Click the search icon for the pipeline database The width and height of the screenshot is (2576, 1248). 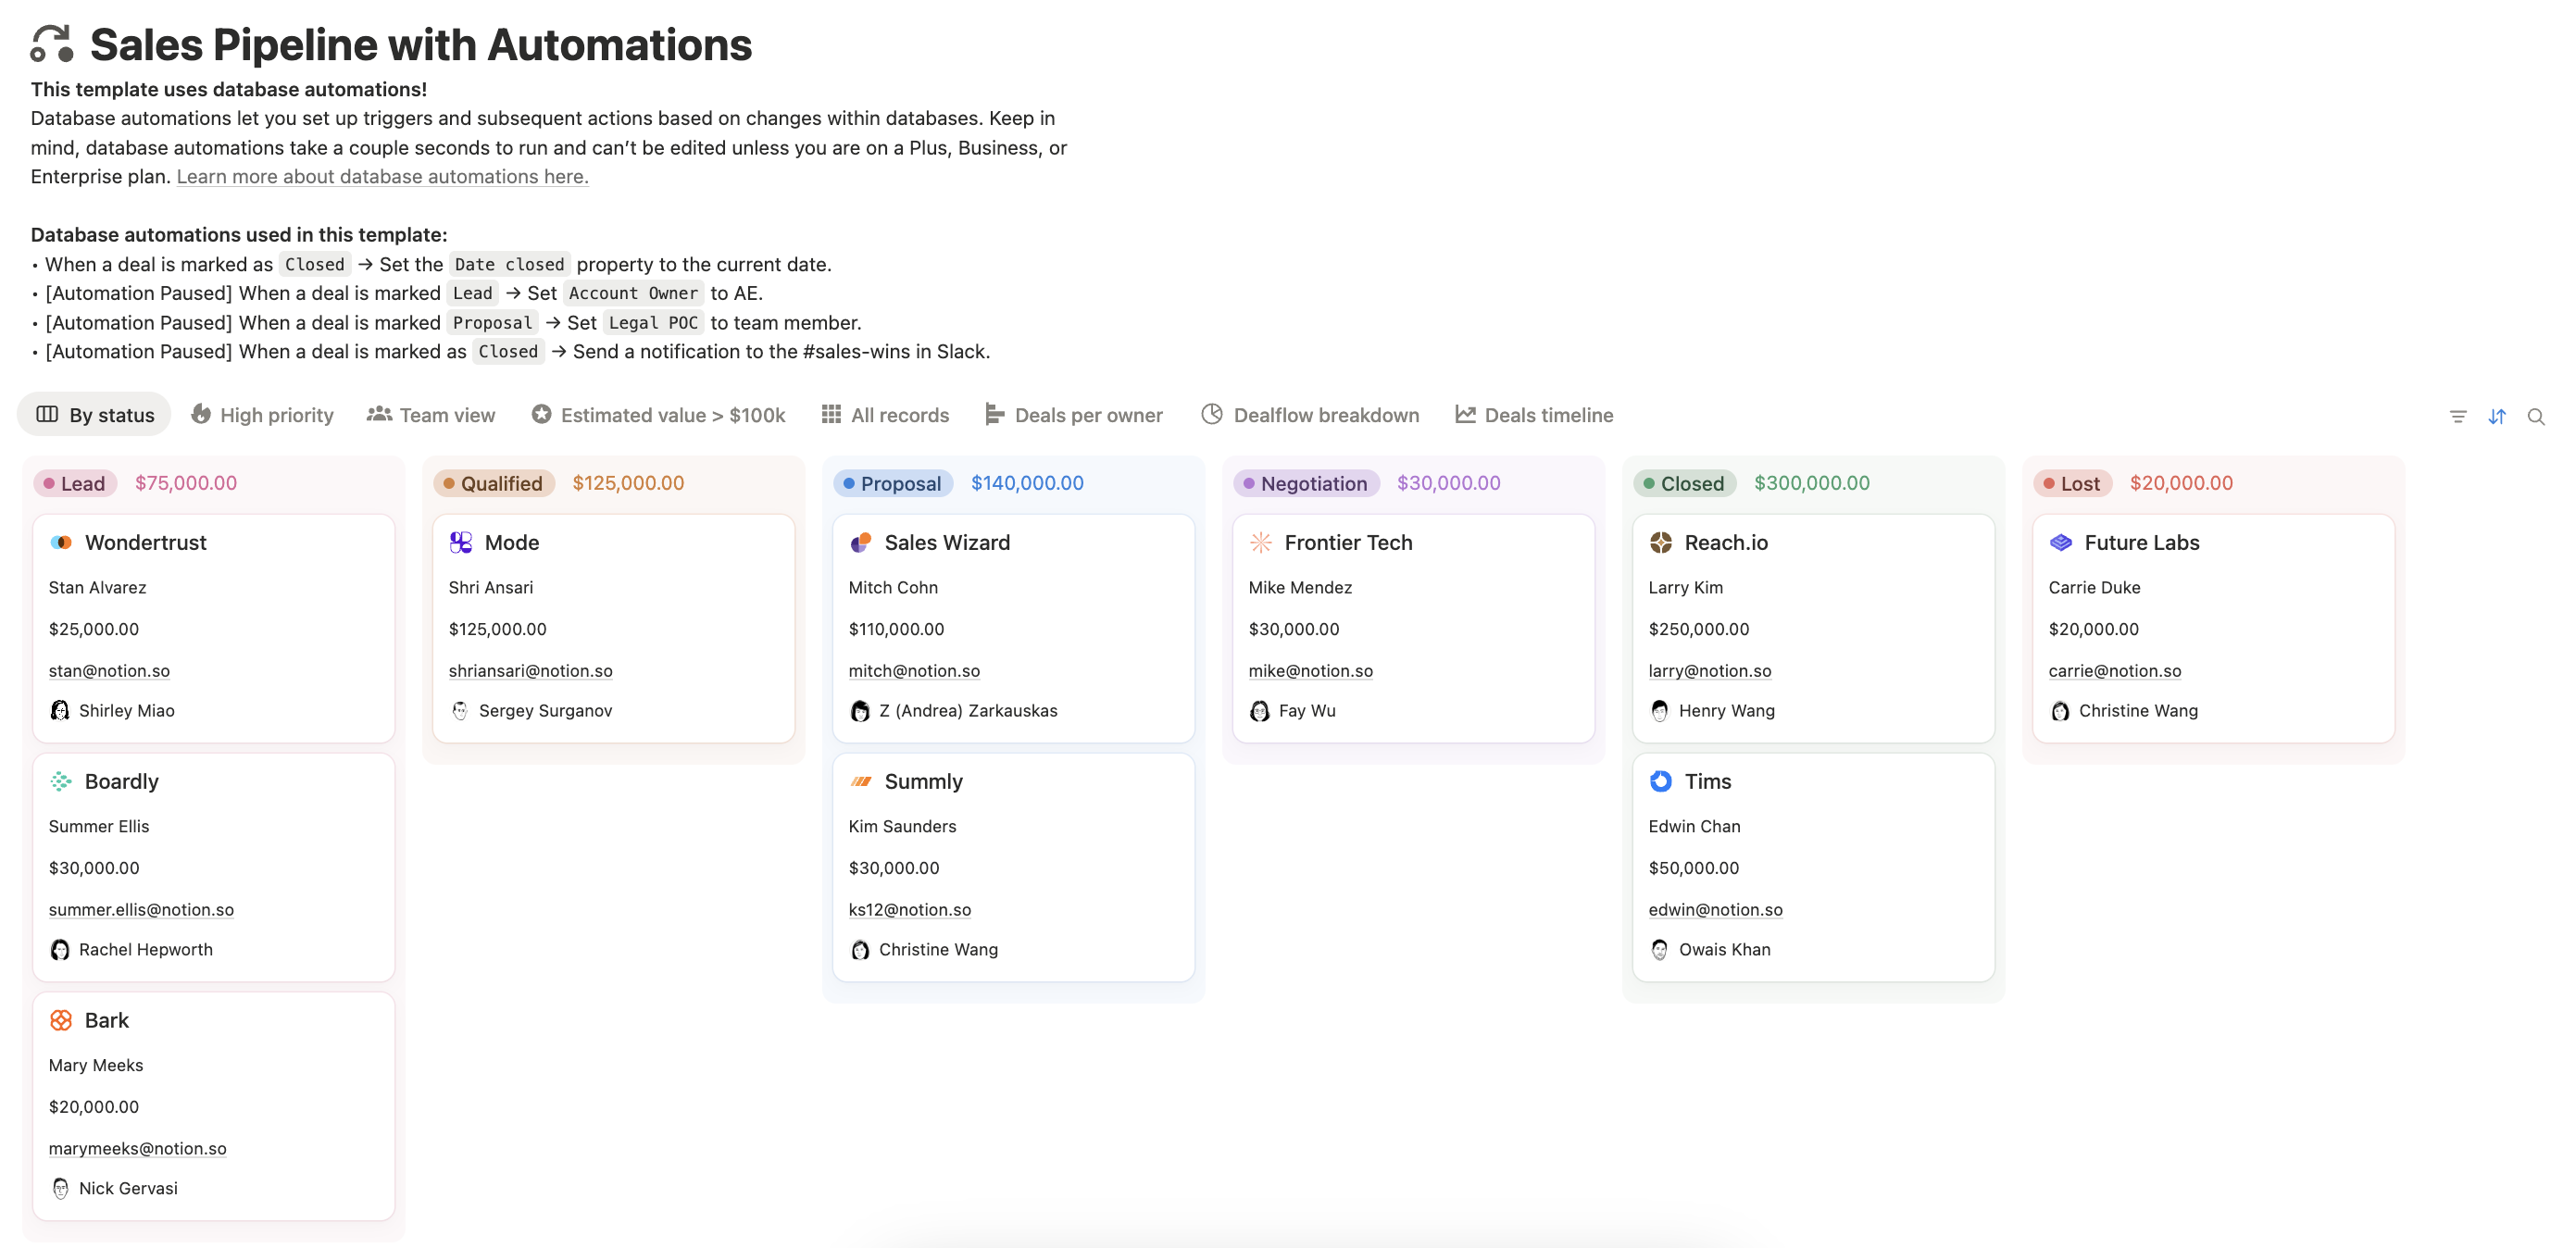pyautogui.click(x=2537, y=415)
